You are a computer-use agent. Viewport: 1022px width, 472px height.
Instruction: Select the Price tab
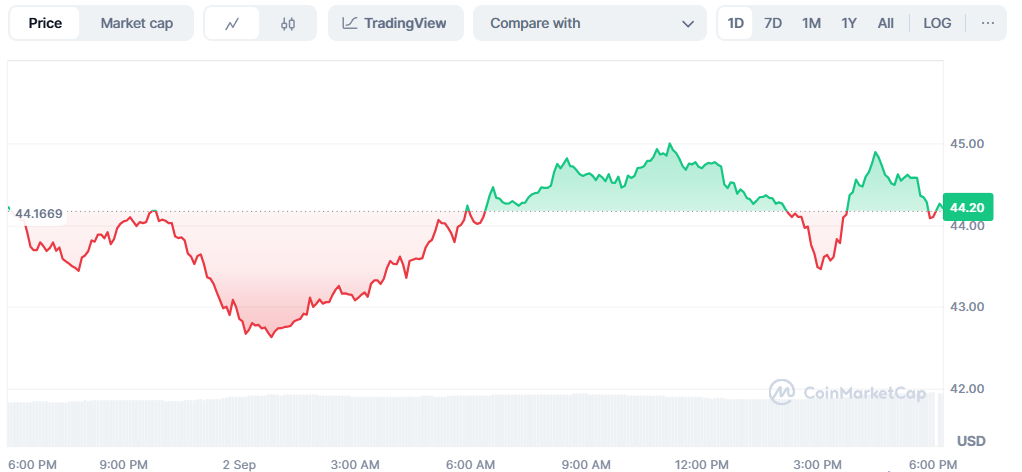click(45, 23)
